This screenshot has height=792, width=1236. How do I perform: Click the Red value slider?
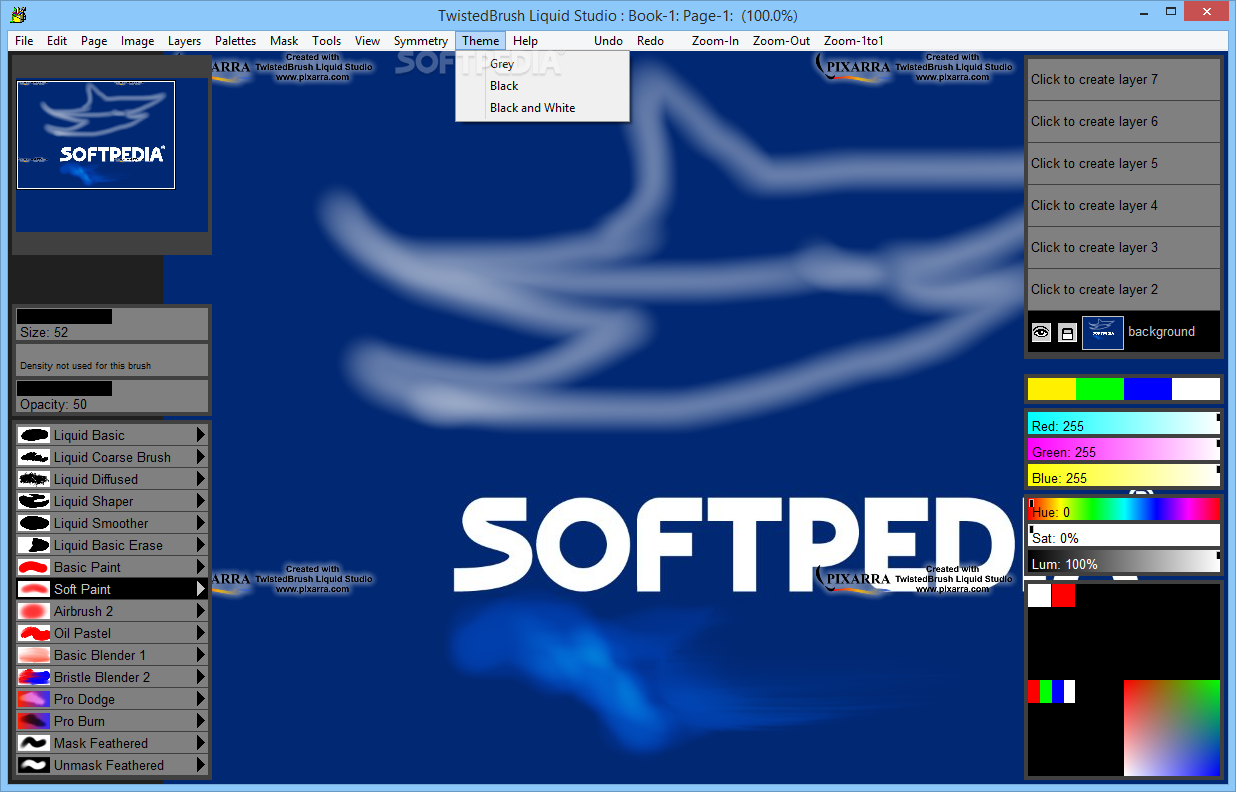[1124, 424]
